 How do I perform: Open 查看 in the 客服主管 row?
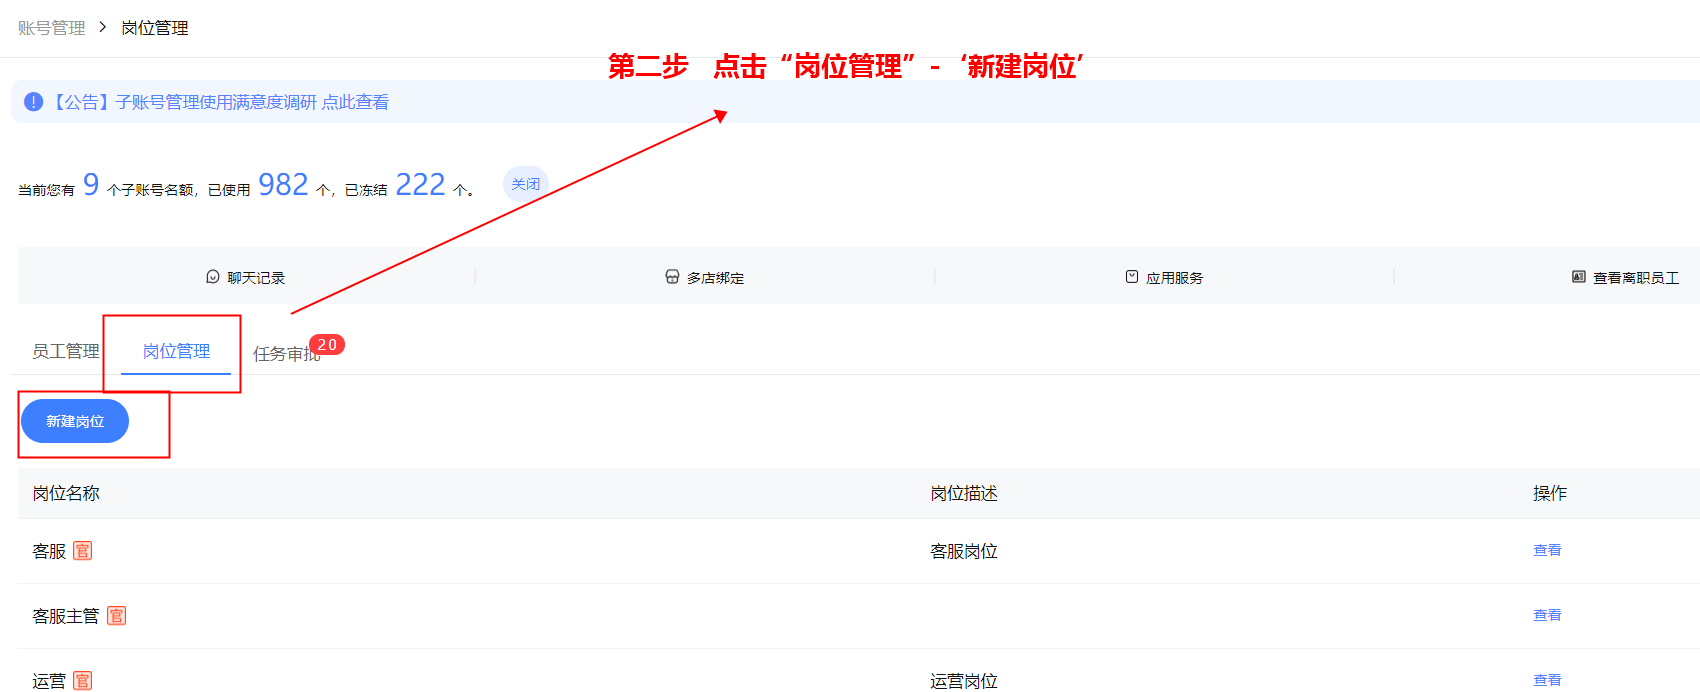click(1547, 615)
